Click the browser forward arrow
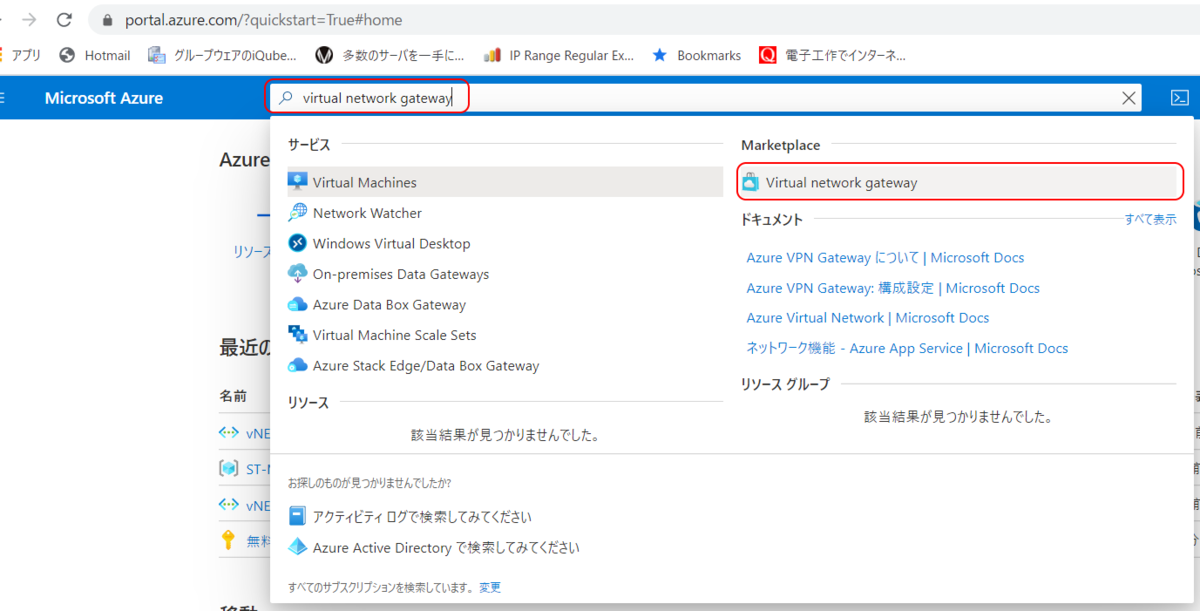Image resolution: width=1200 pixels, height=611 pixels. pyautogui.click(x=30, y=19)
